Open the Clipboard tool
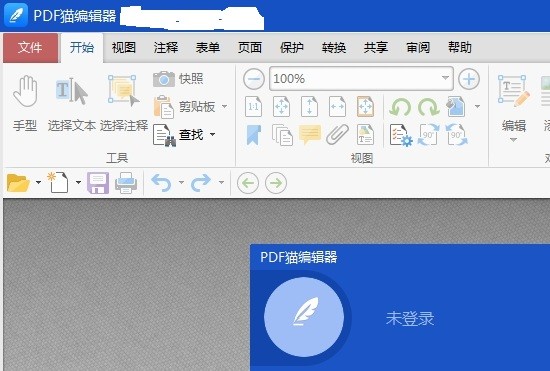Viewport: 550px width, 371px height. pyautogui.click(x=186, y=107)
